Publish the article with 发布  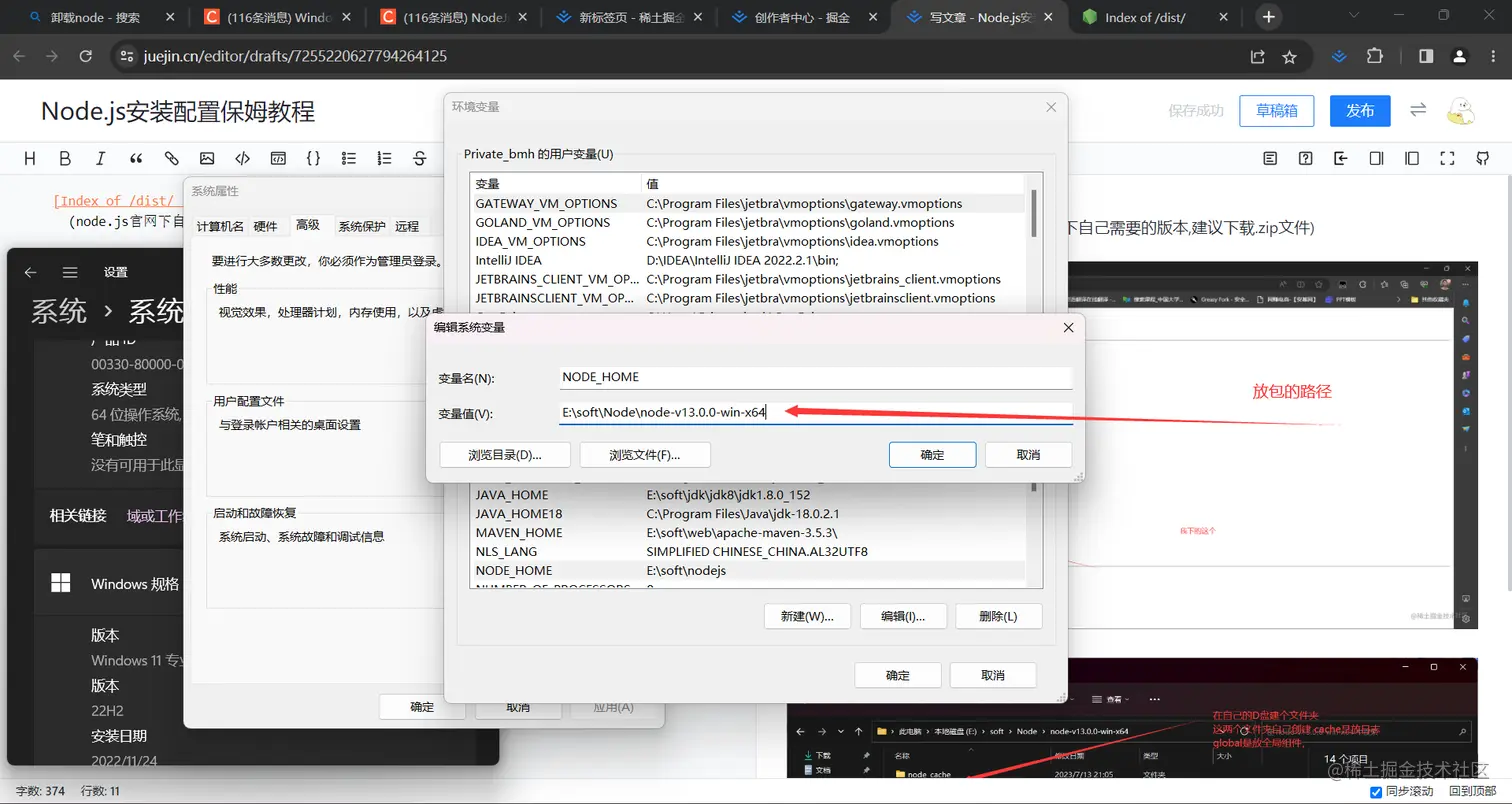click(1360, 111)
